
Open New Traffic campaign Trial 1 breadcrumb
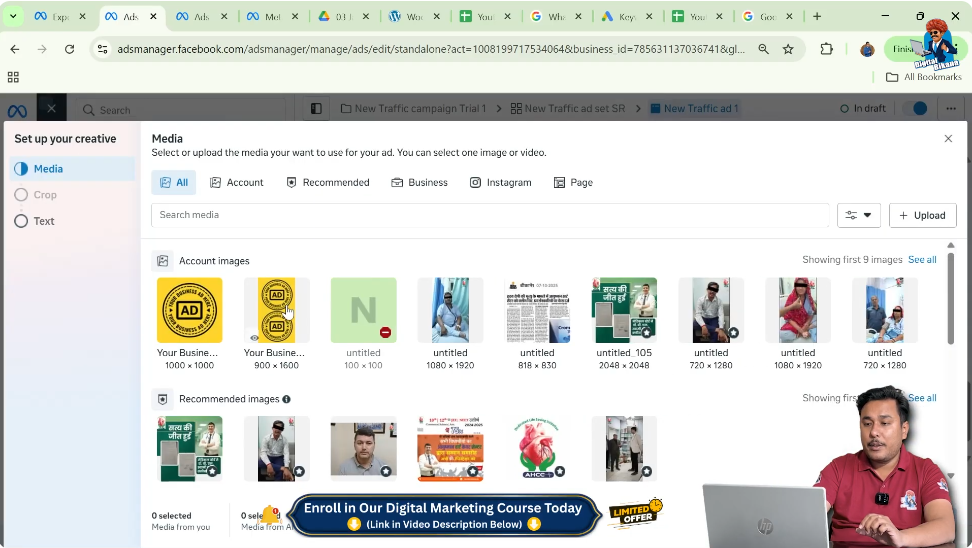pyautogui.click(x=420, y=109)
